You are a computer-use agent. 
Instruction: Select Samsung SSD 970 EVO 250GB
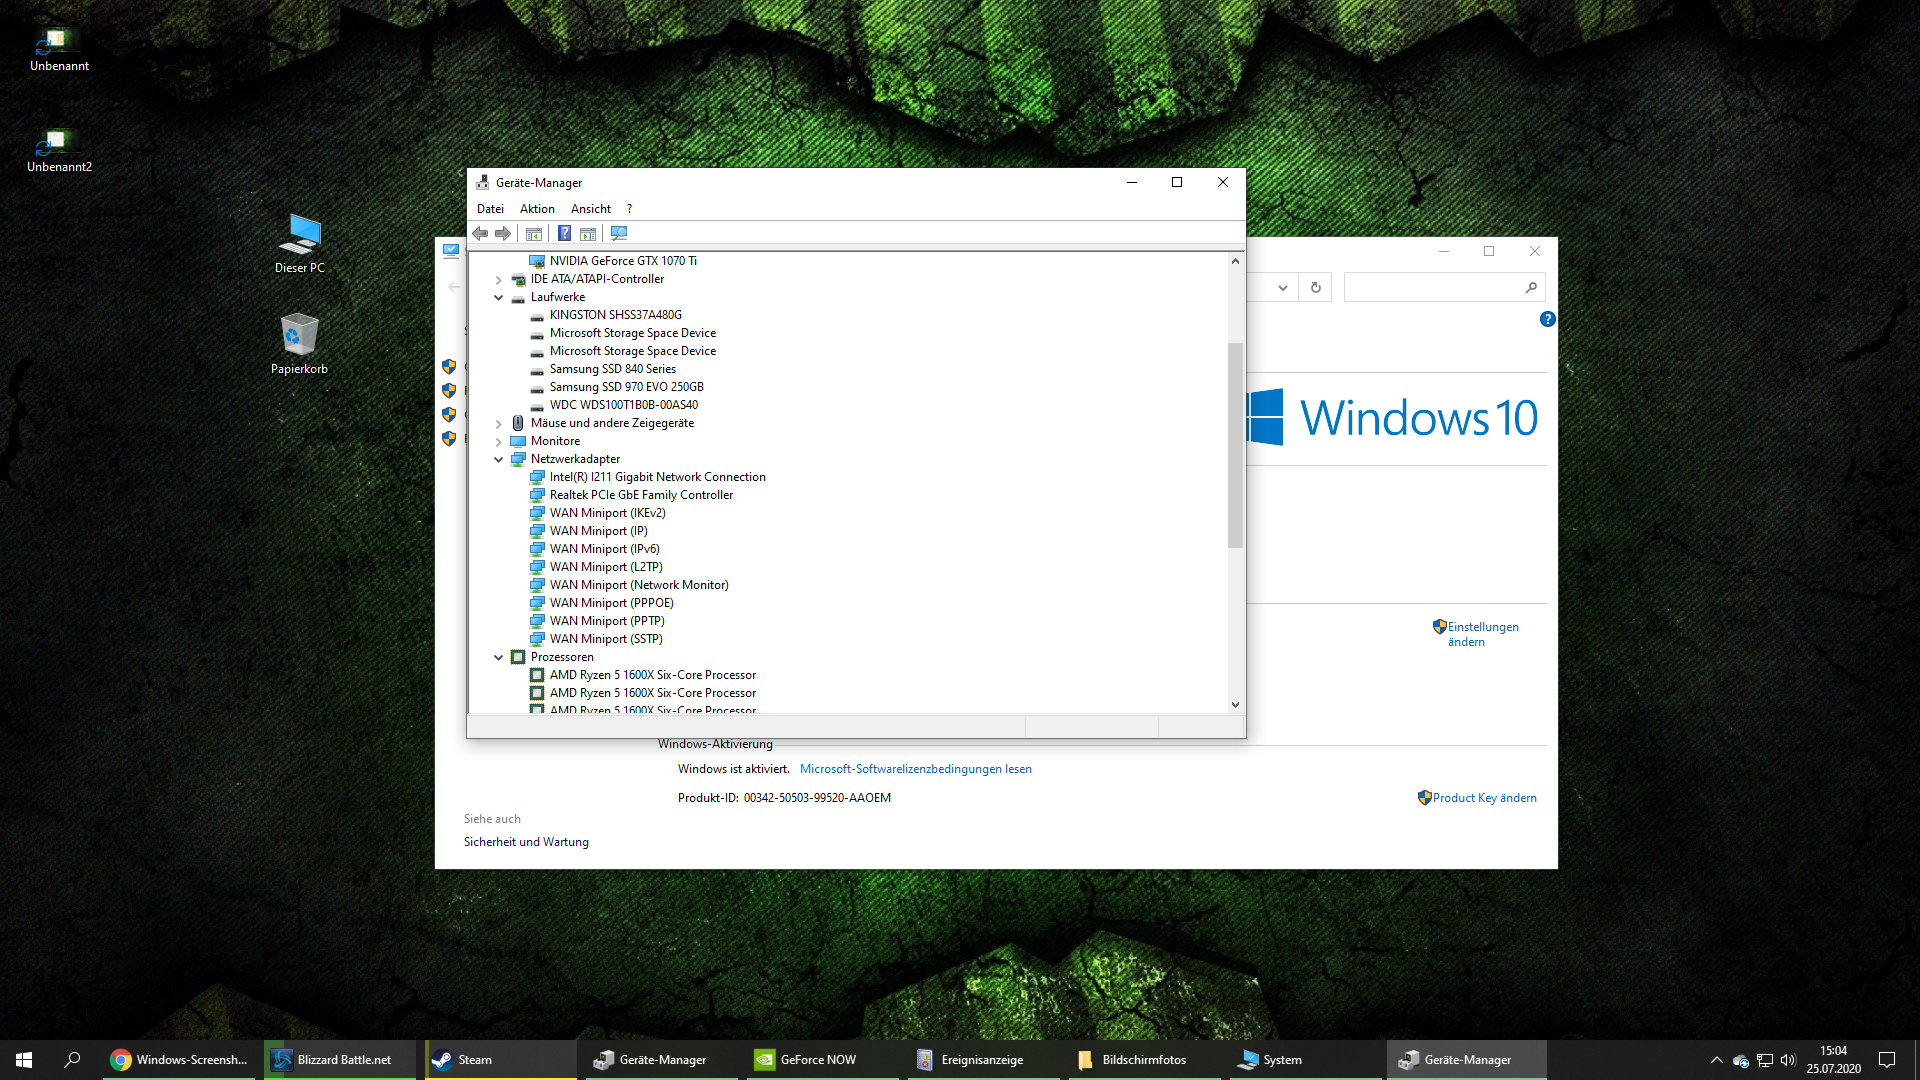click(626, 387)
